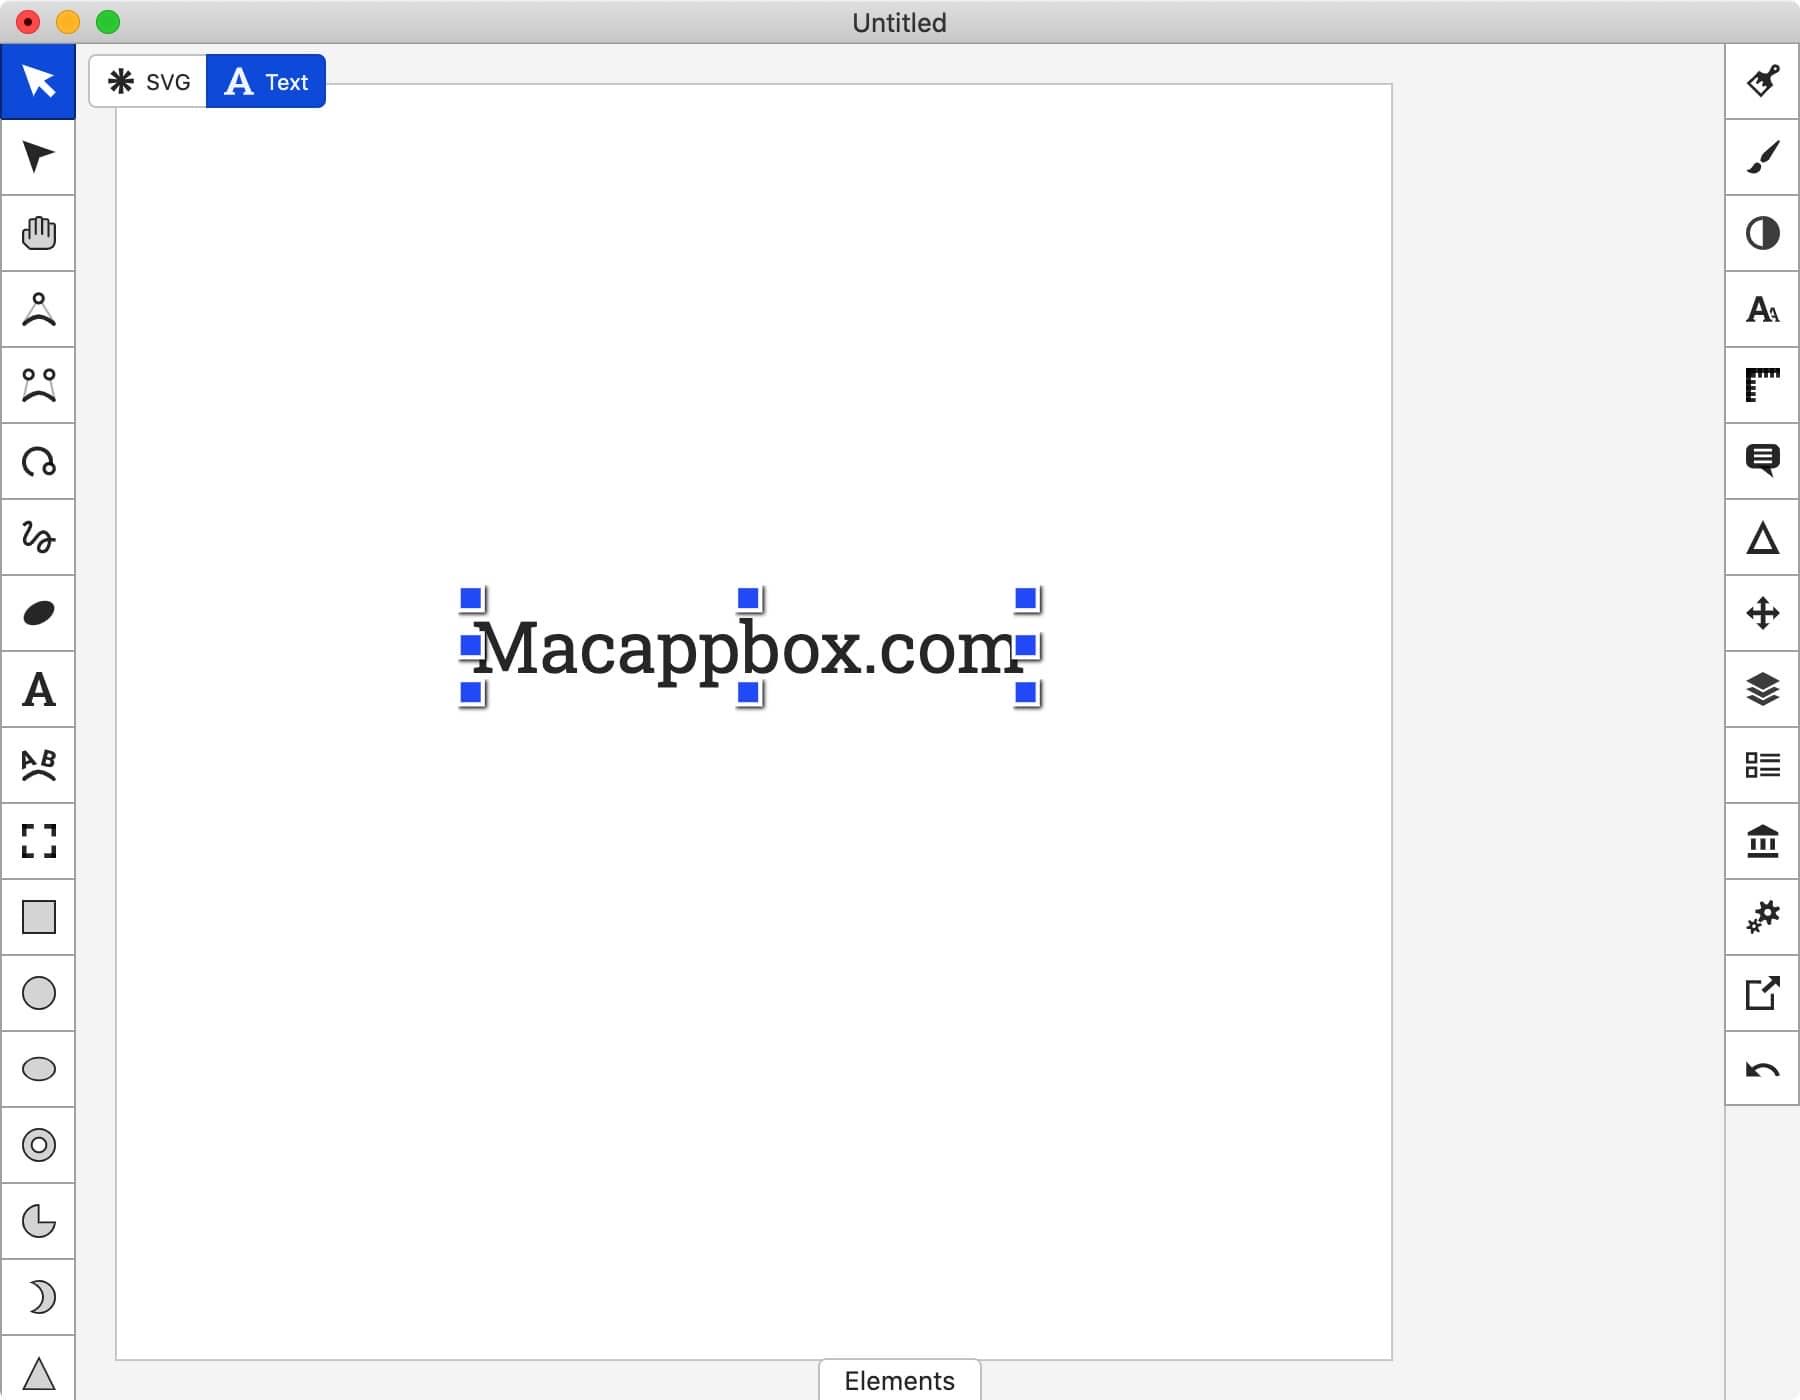The height and width of the screenshot is (1400, 1800).
Task: Click the top-left selection handle
Action: tap(471, 599)
